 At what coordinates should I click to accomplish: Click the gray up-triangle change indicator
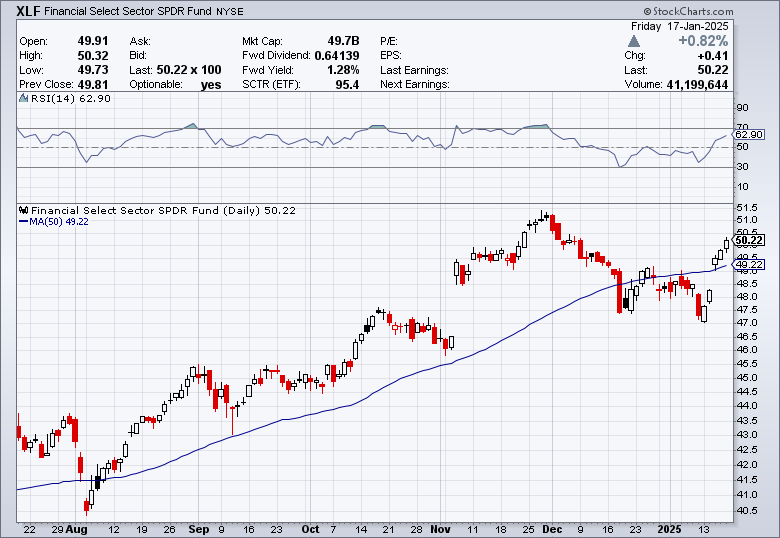[x=634, y=40]
